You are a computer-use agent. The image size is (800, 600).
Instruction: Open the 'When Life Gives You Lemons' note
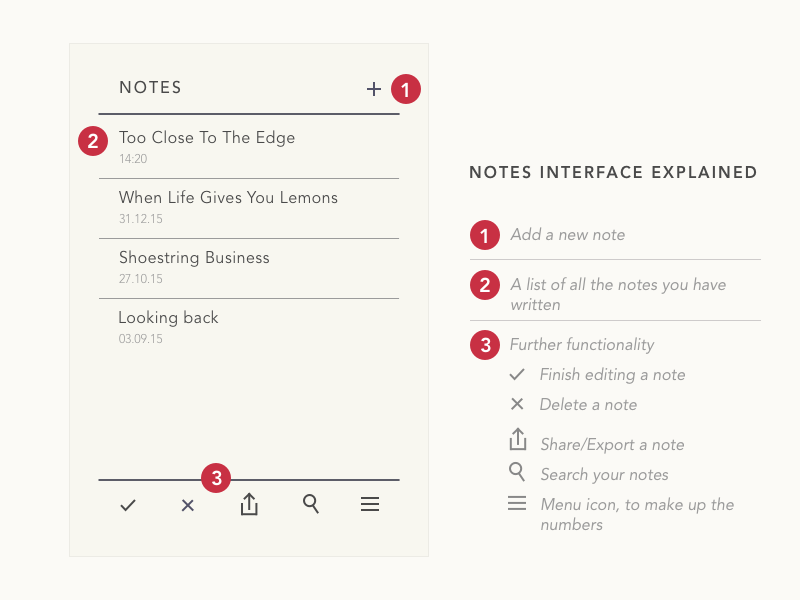pos(228,198)
